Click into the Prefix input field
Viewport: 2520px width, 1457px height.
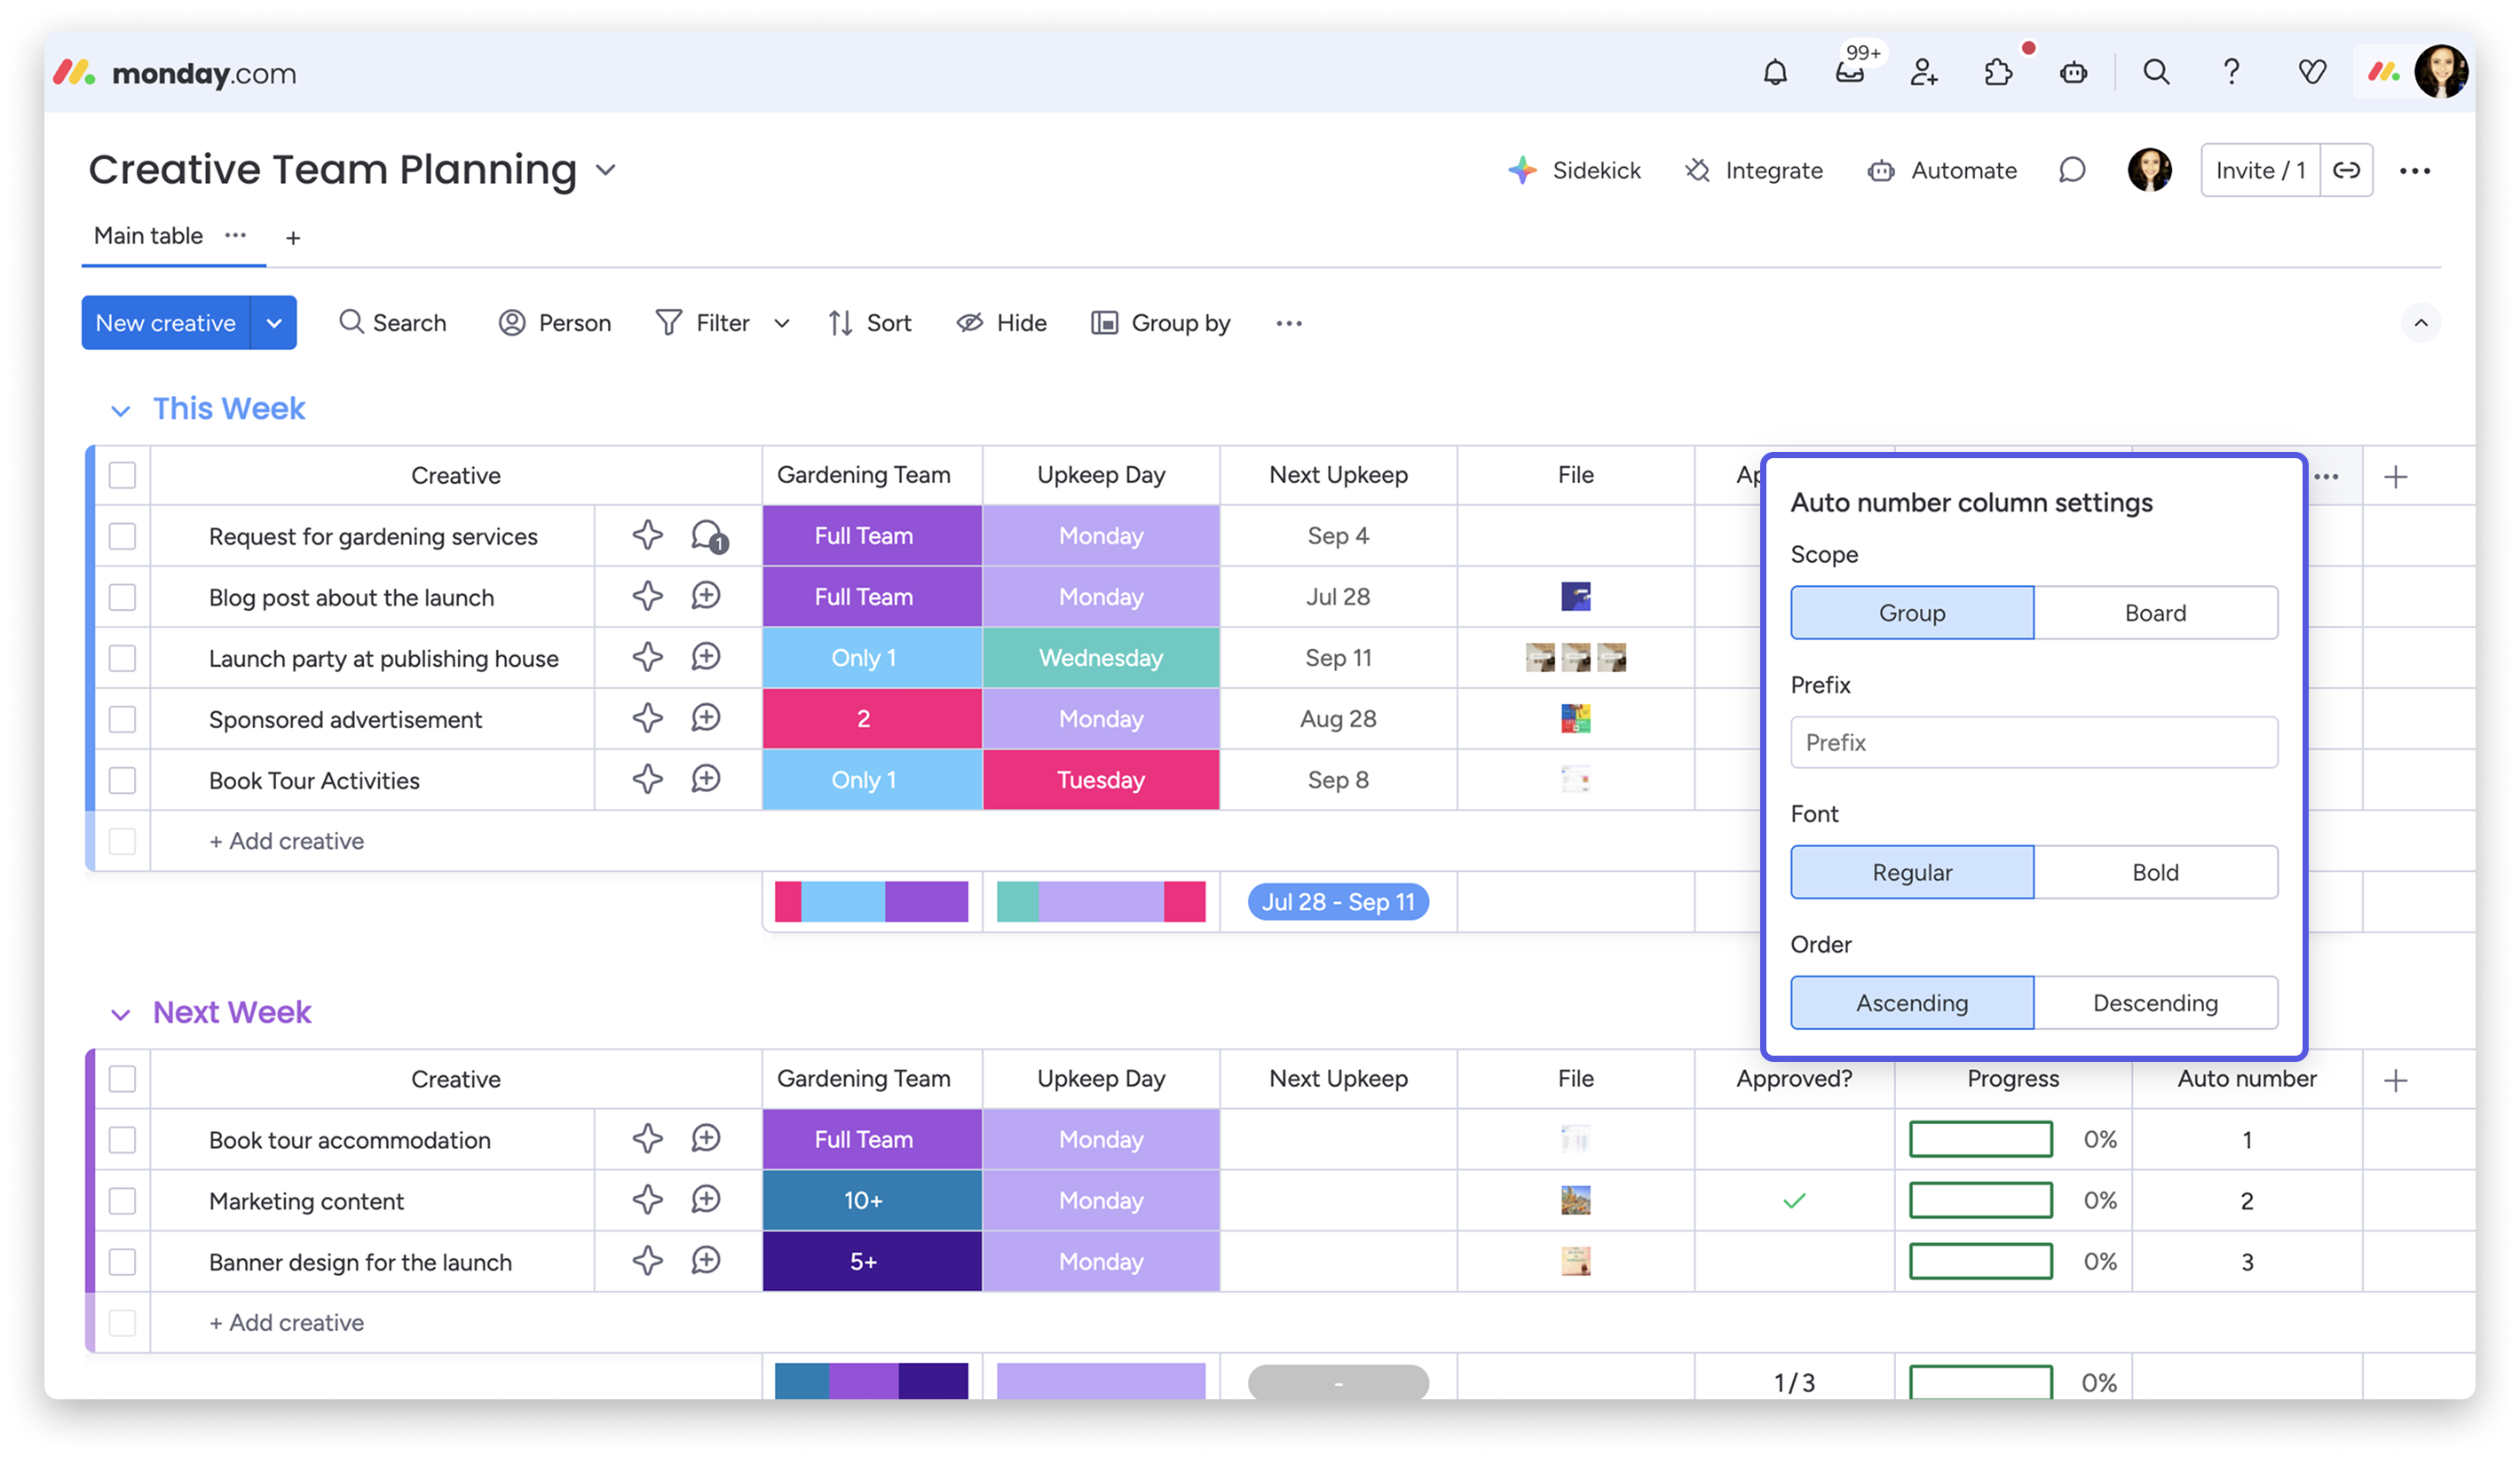[x=2033, y=743]
